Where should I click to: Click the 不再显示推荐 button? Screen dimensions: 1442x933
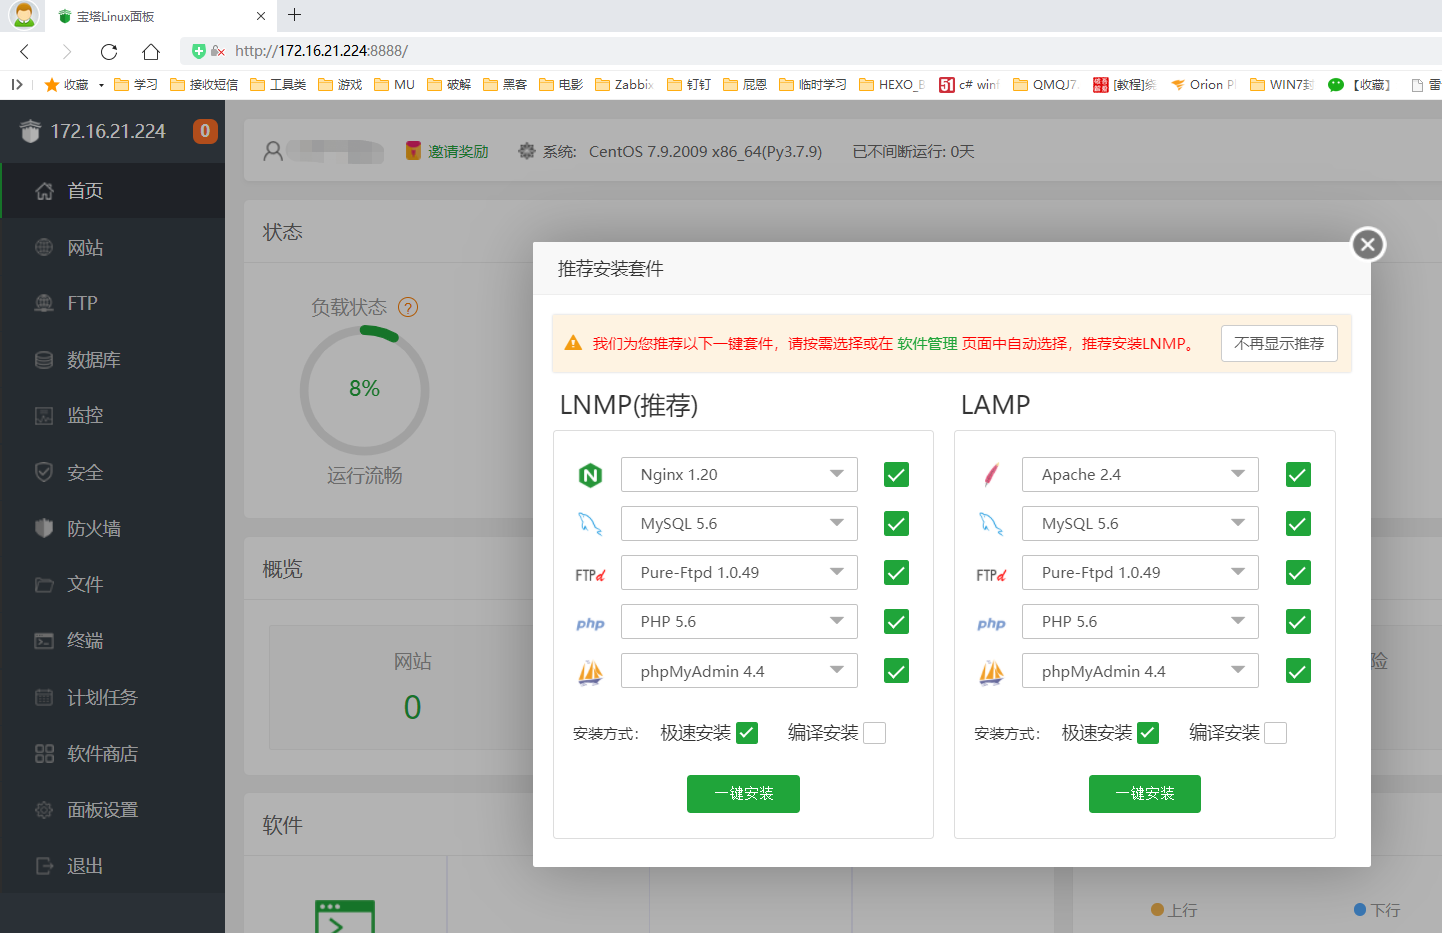click(x=1279, y=344)
